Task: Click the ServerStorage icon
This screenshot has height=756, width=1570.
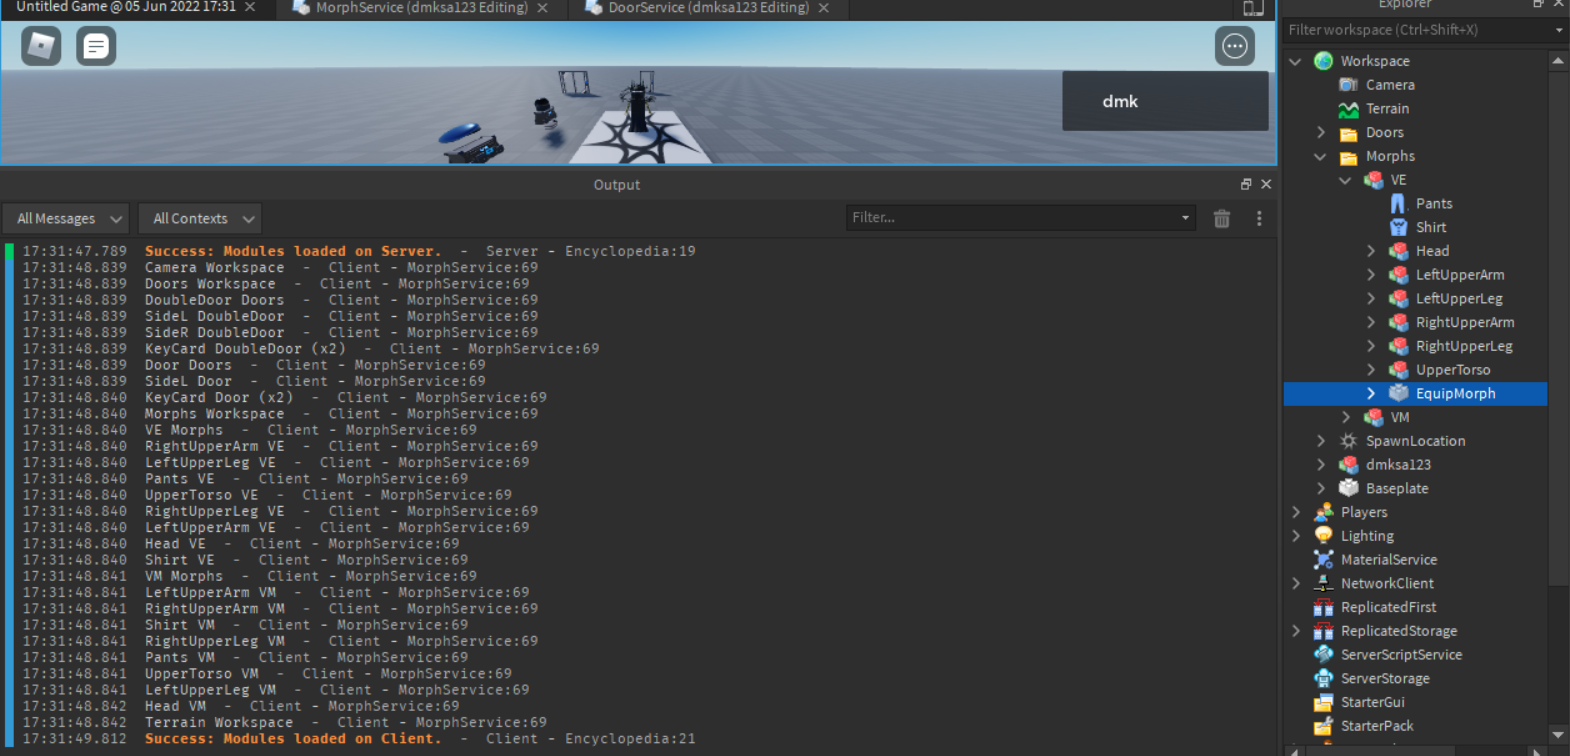Action: pyautogui.click(x=1324, y=679)
